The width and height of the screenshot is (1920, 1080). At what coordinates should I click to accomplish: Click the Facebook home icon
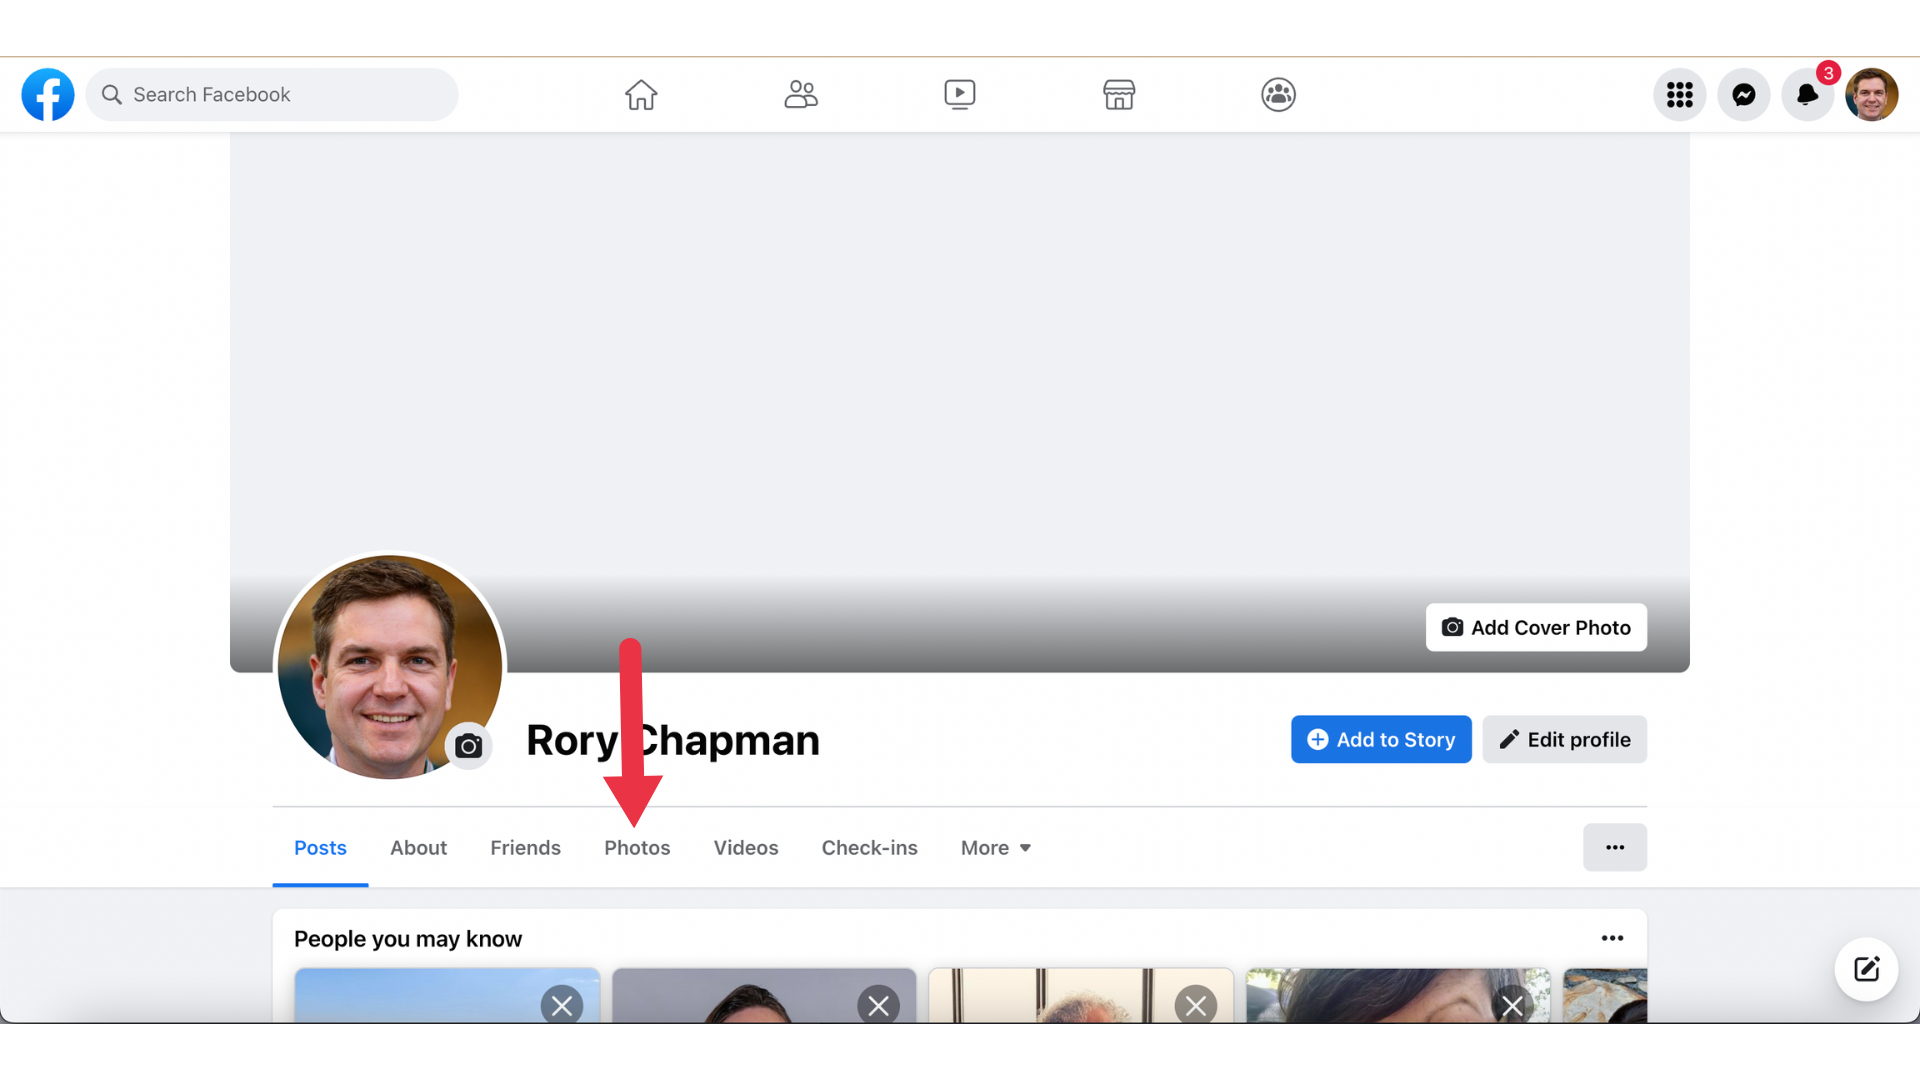[x=641, y=94]
